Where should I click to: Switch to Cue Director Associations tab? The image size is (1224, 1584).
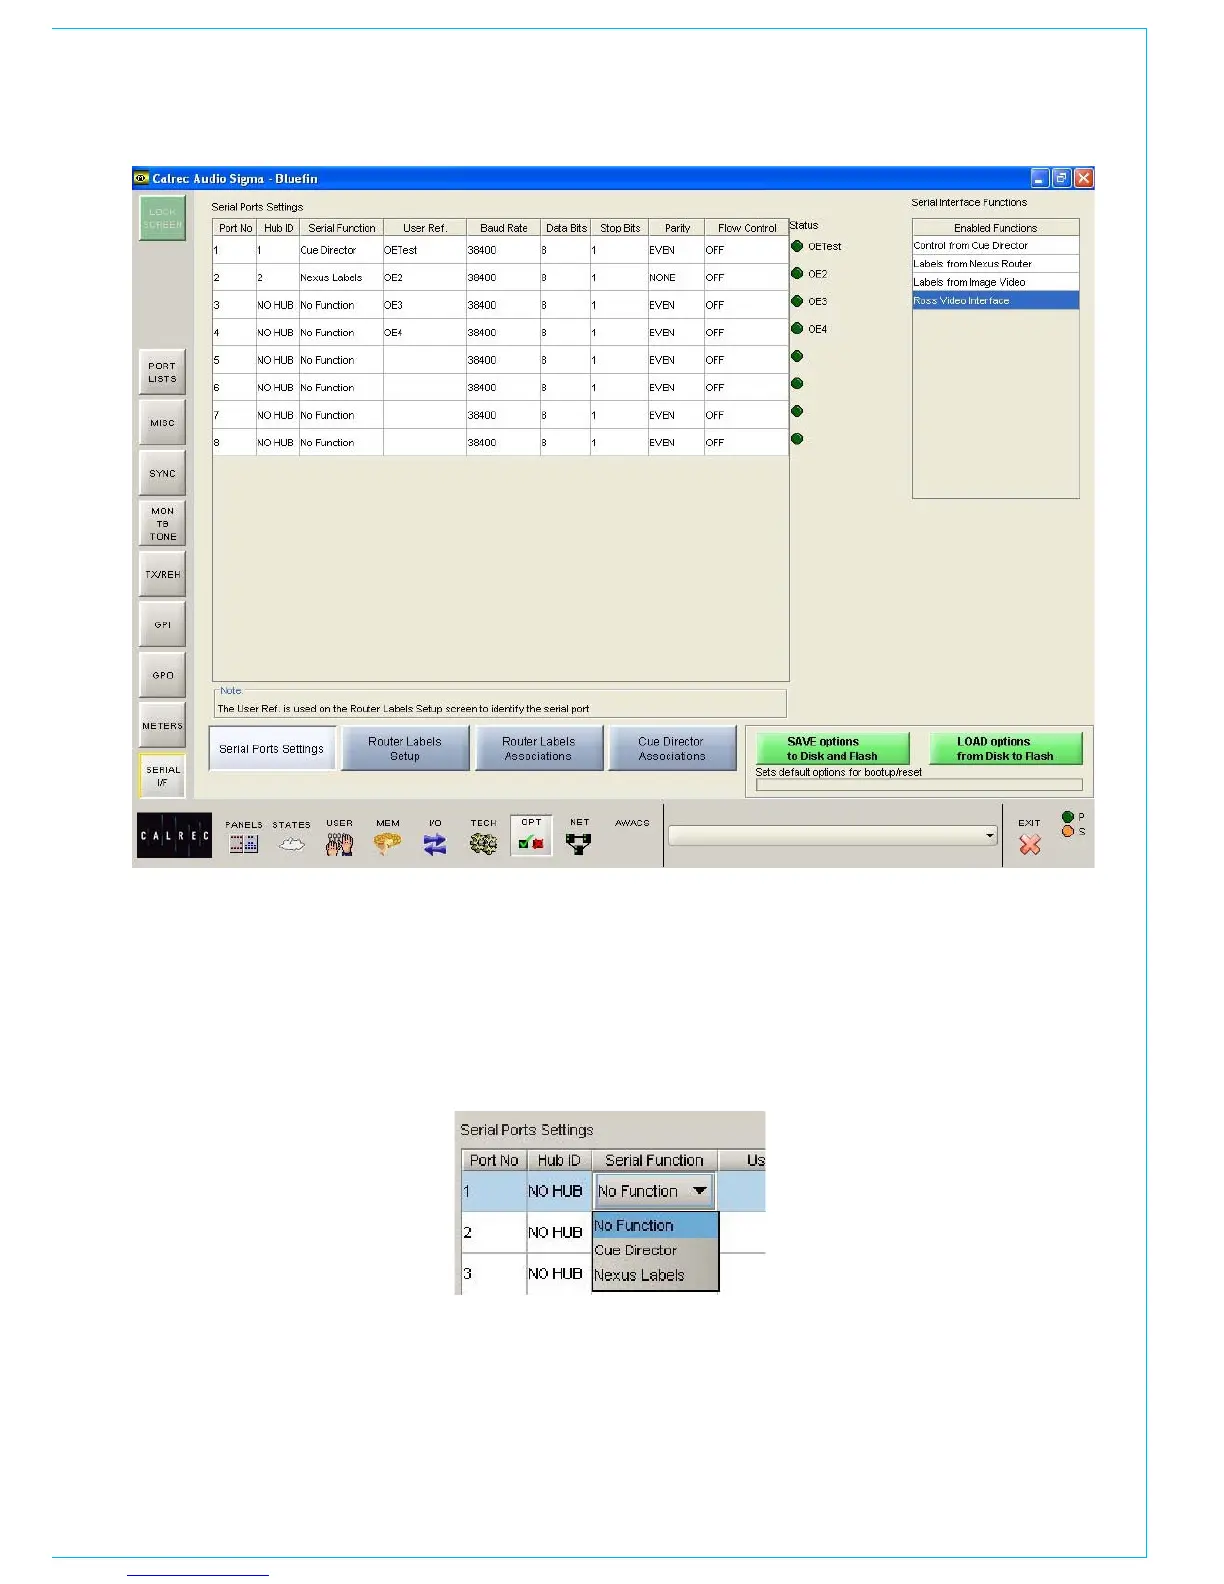[672, 748]
